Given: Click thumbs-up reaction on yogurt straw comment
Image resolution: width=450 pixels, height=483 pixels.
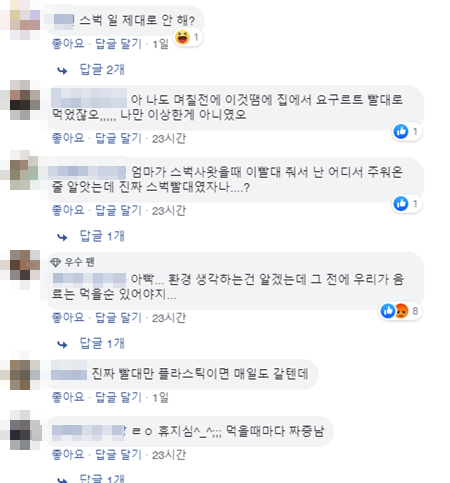Looking at the screenshot, I should (401, 132).
